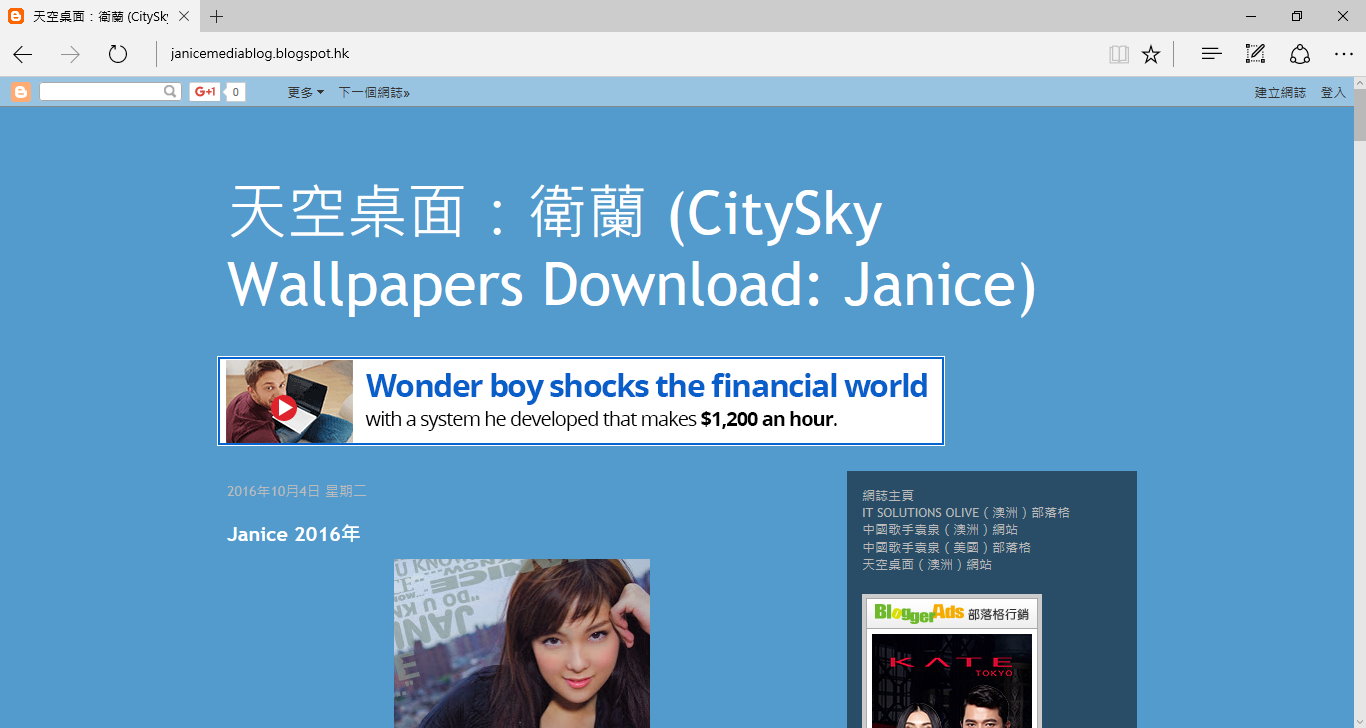This screenshot has height=728, width=1366.
Task: Click the Janice 2016 photo thumbnail
Action: [x=522, y=645]
